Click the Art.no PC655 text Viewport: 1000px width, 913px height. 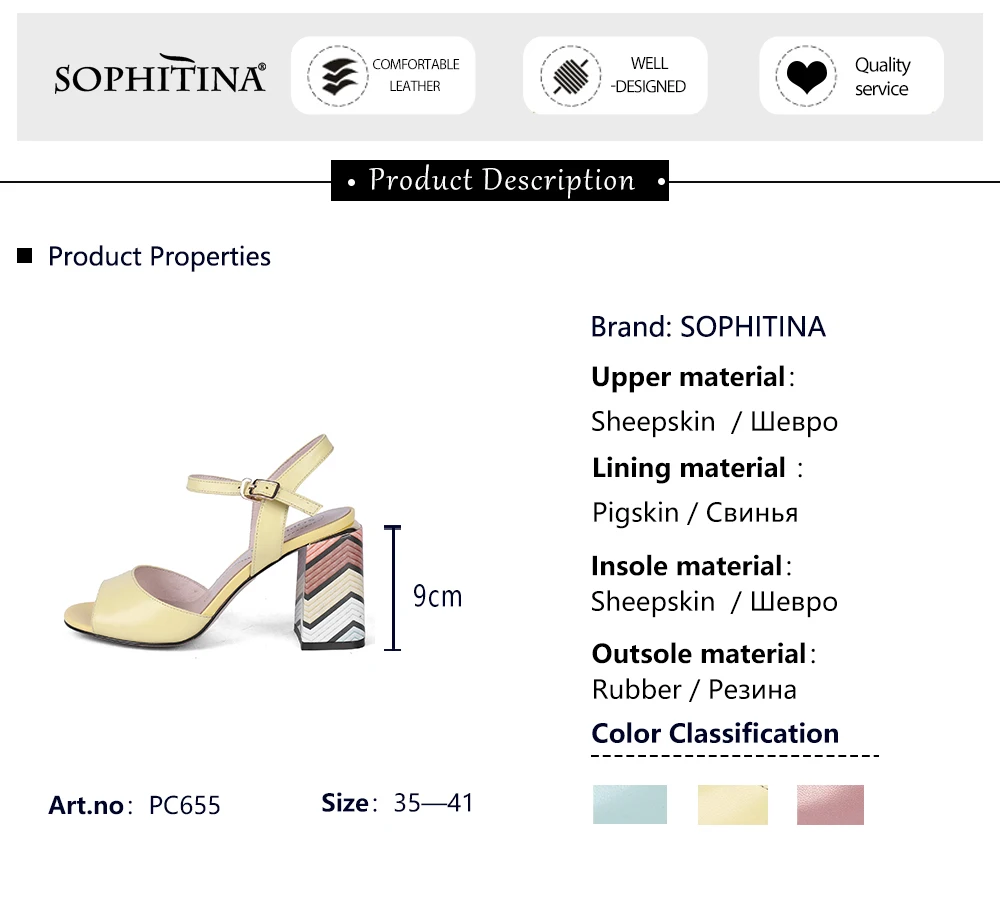point(135,805)
